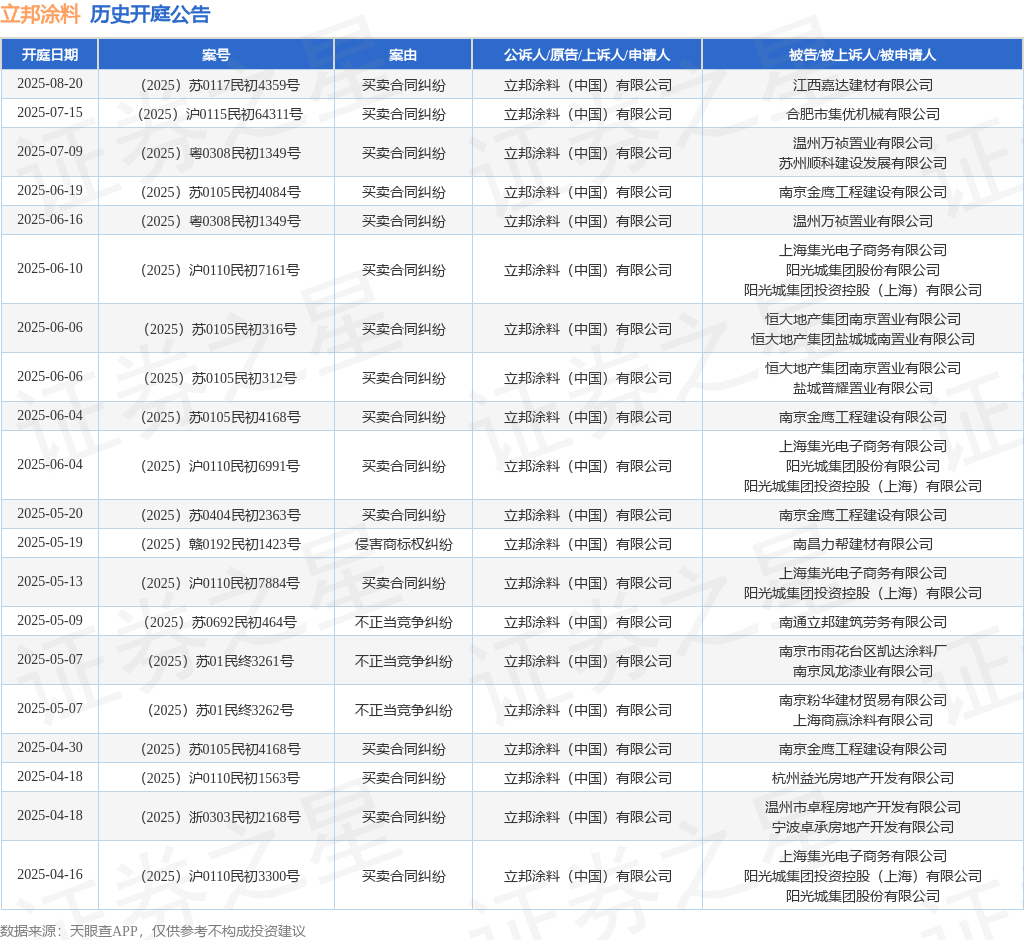The height and width of the screenshot is (940, 1024).
Task: Click date cell 2025-07-15
Action: 50,112
